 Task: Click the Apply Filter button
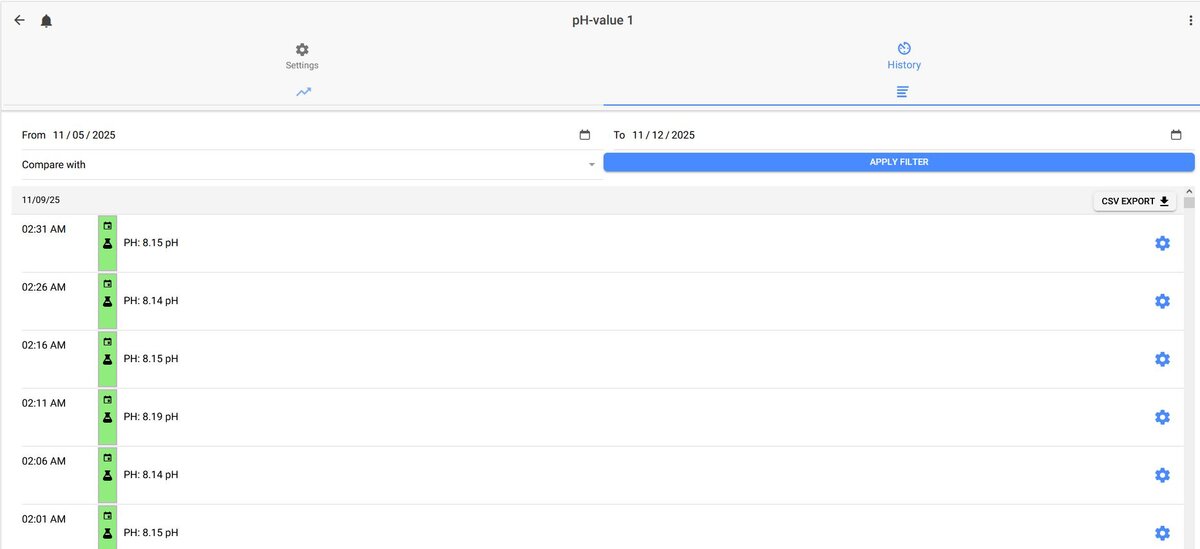[899, 162]
